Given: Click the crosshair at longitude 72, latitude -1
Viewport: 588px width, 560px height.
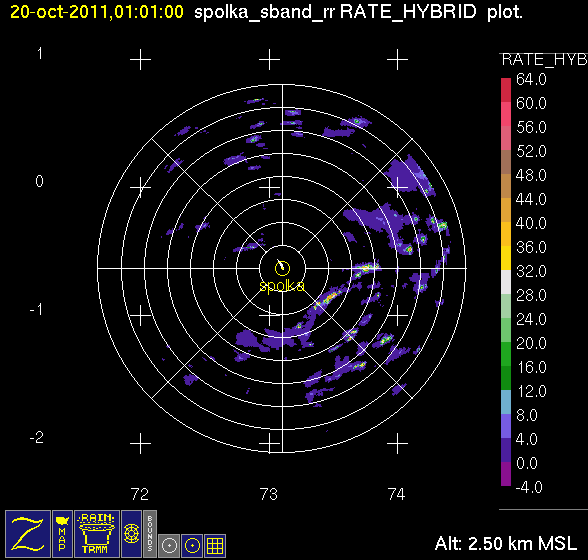Looking at the screenshot, I should point(140,315).
